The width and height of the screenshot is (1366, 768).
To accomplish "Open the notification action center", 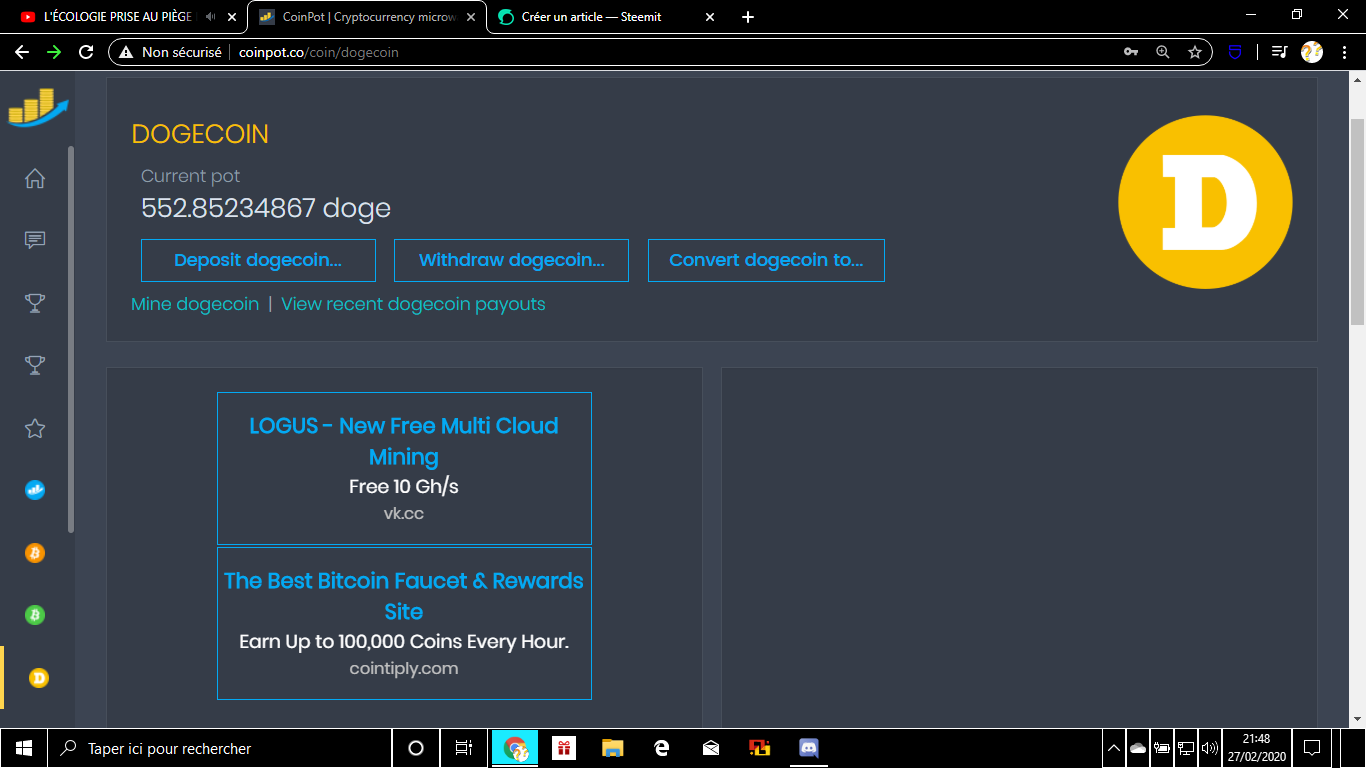I will click(1312, 748).
